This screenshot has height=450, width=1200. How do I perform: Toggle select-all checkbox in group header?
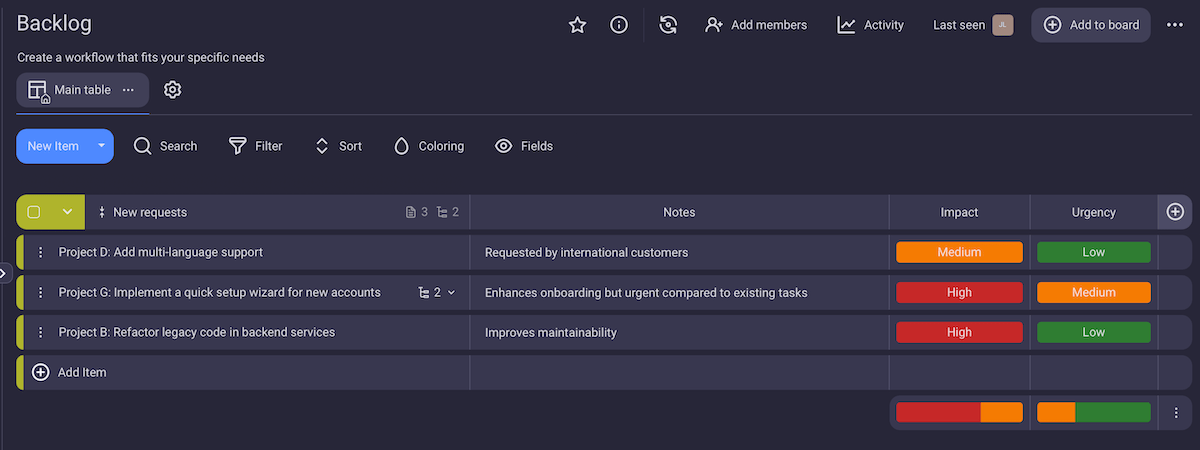click(x=34, y=212)
